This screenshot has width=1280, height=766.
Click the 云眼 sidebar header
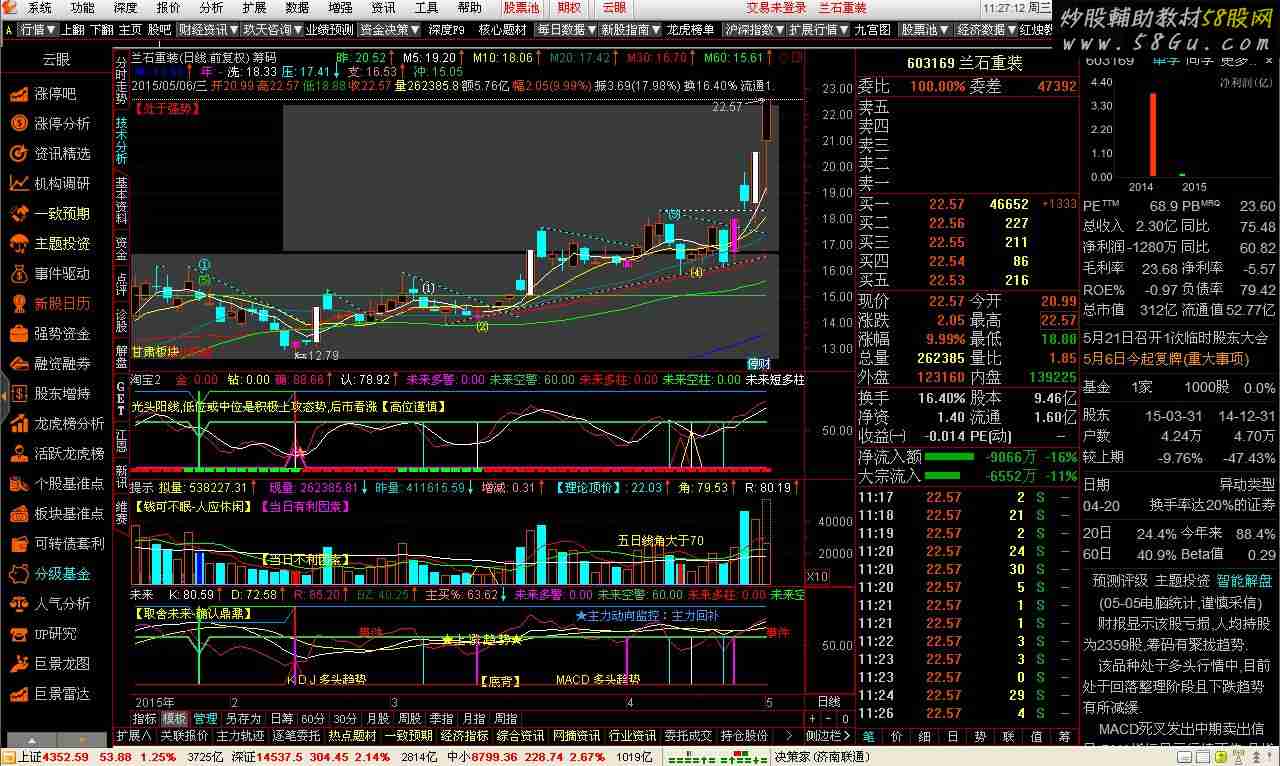[x=56, y=60]
